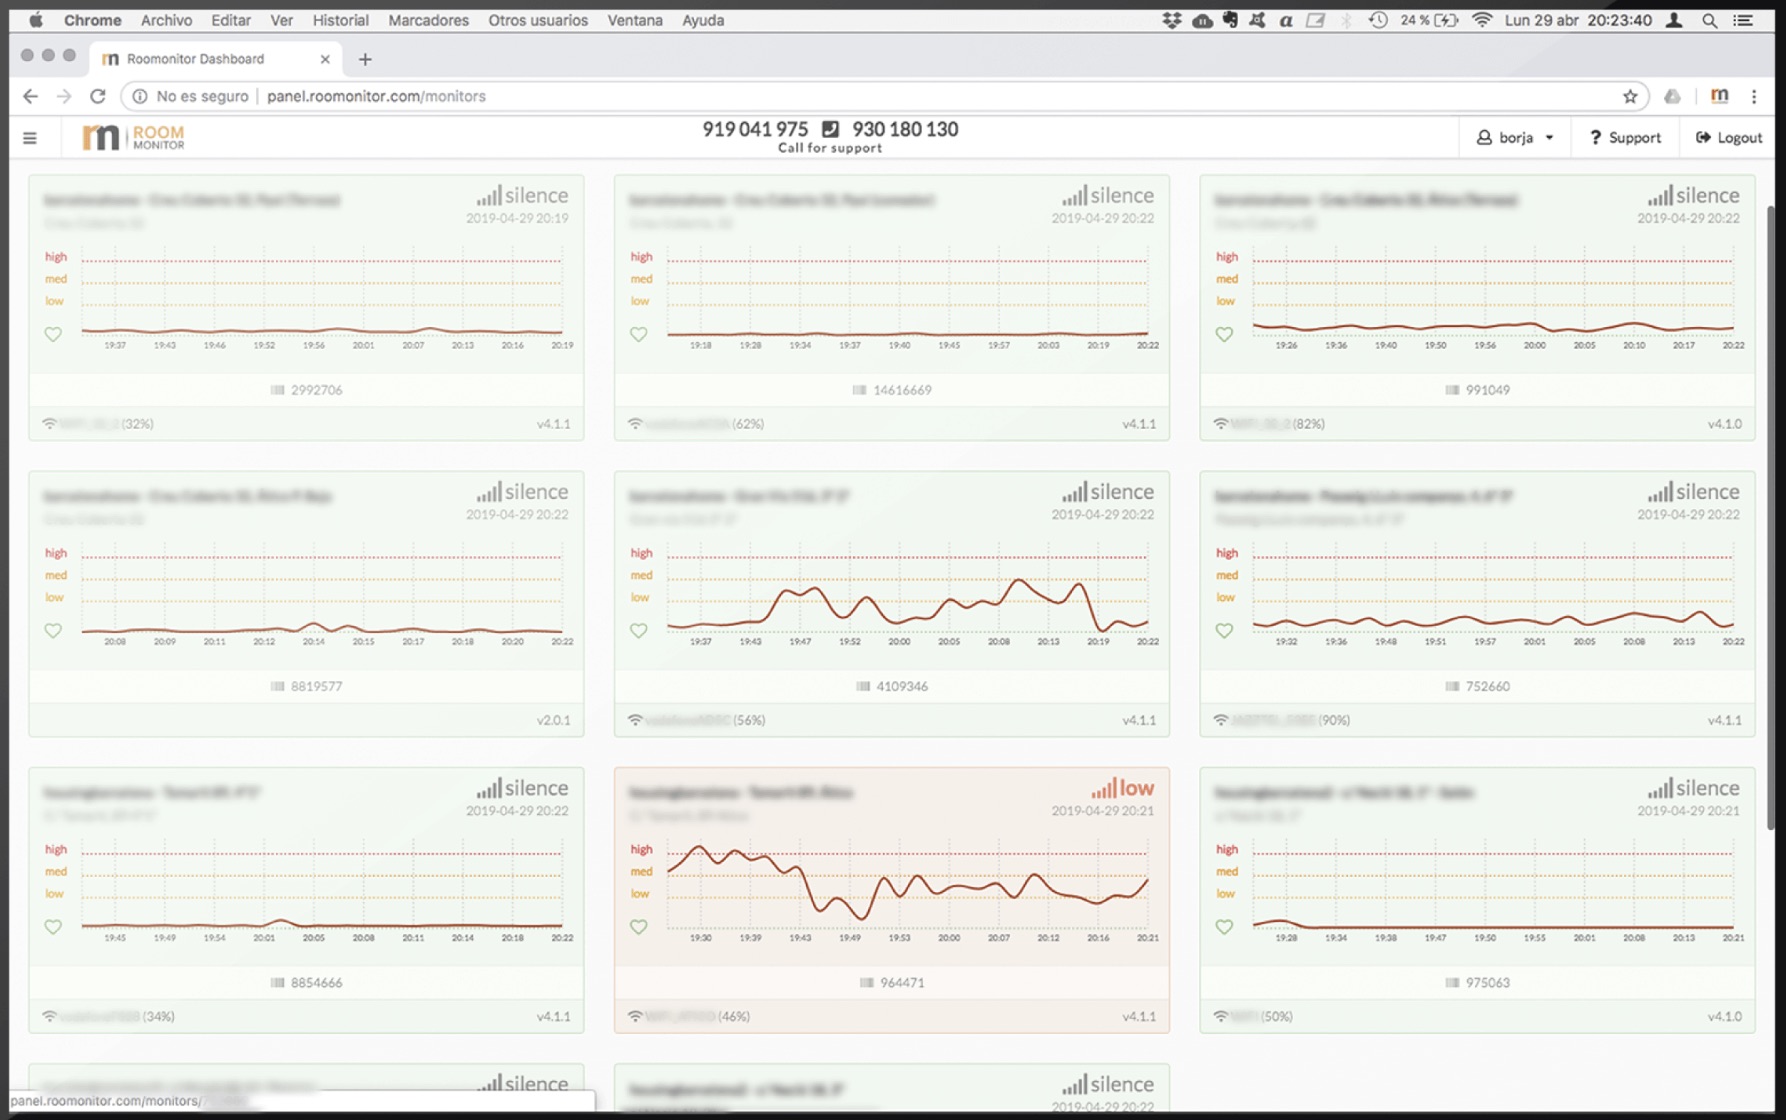Open the hamburger sidebar menu

[30, 138]
